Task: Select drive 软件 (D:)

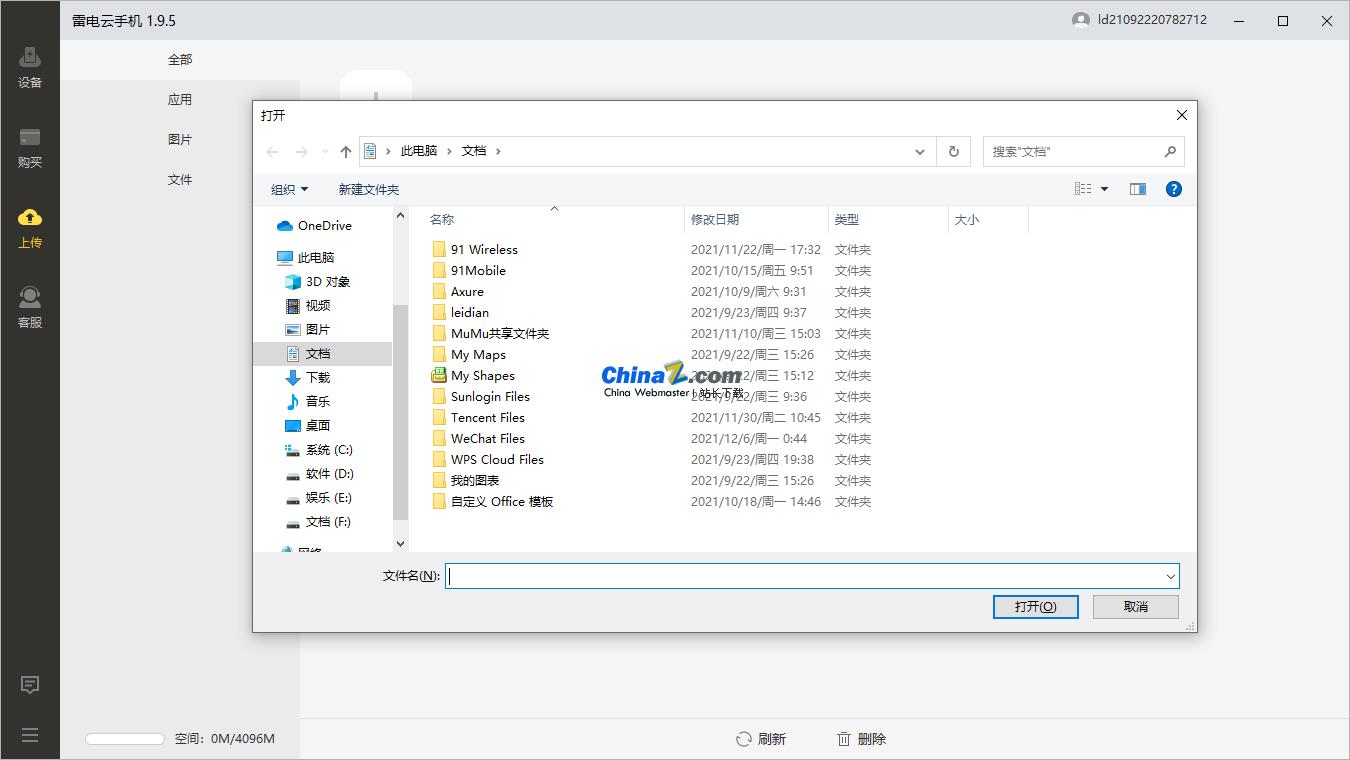Action: [x=319, y=474]
